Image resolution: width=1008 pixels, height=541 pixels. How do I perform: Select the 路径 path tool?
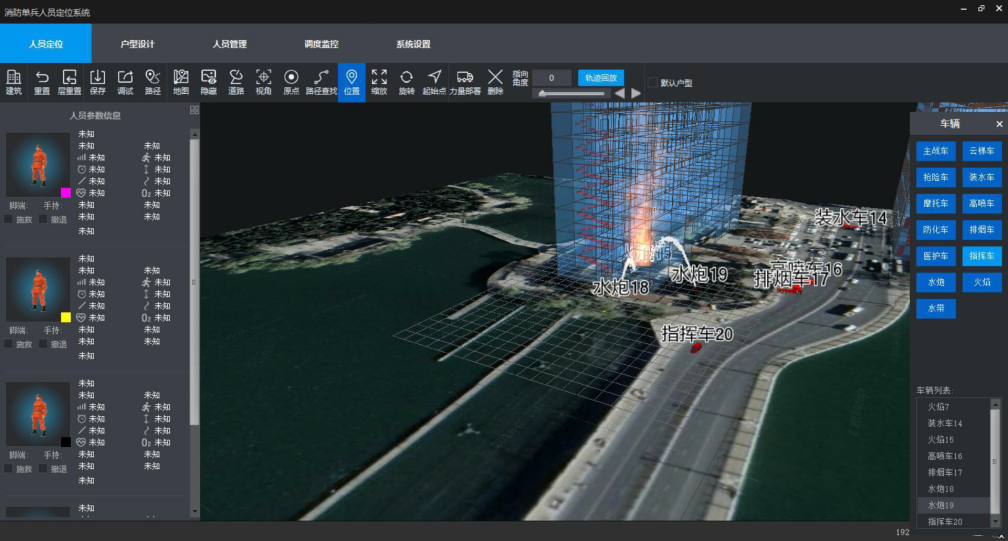153,82
